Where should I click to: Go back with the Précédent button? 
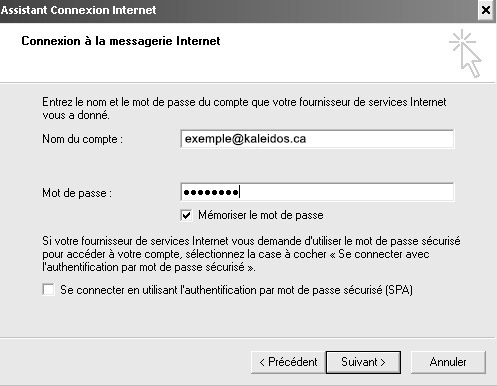pos(288,362)
